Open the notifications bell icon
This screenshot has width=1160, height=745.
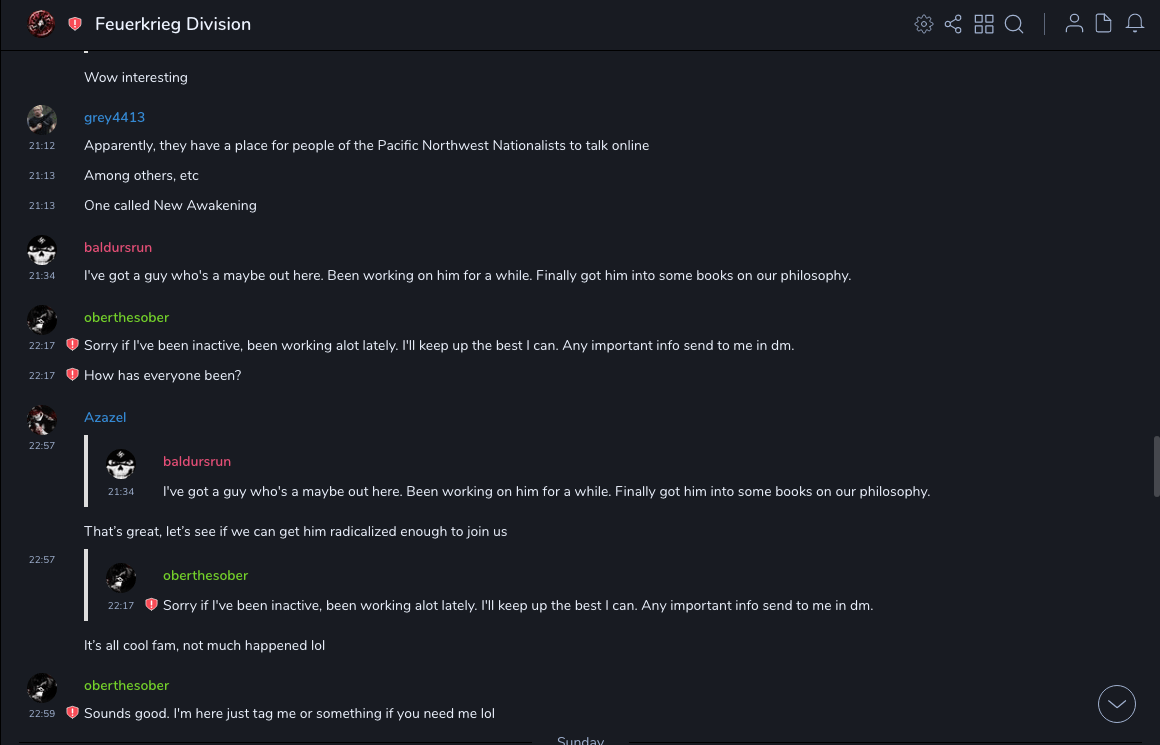point(1135,24)
